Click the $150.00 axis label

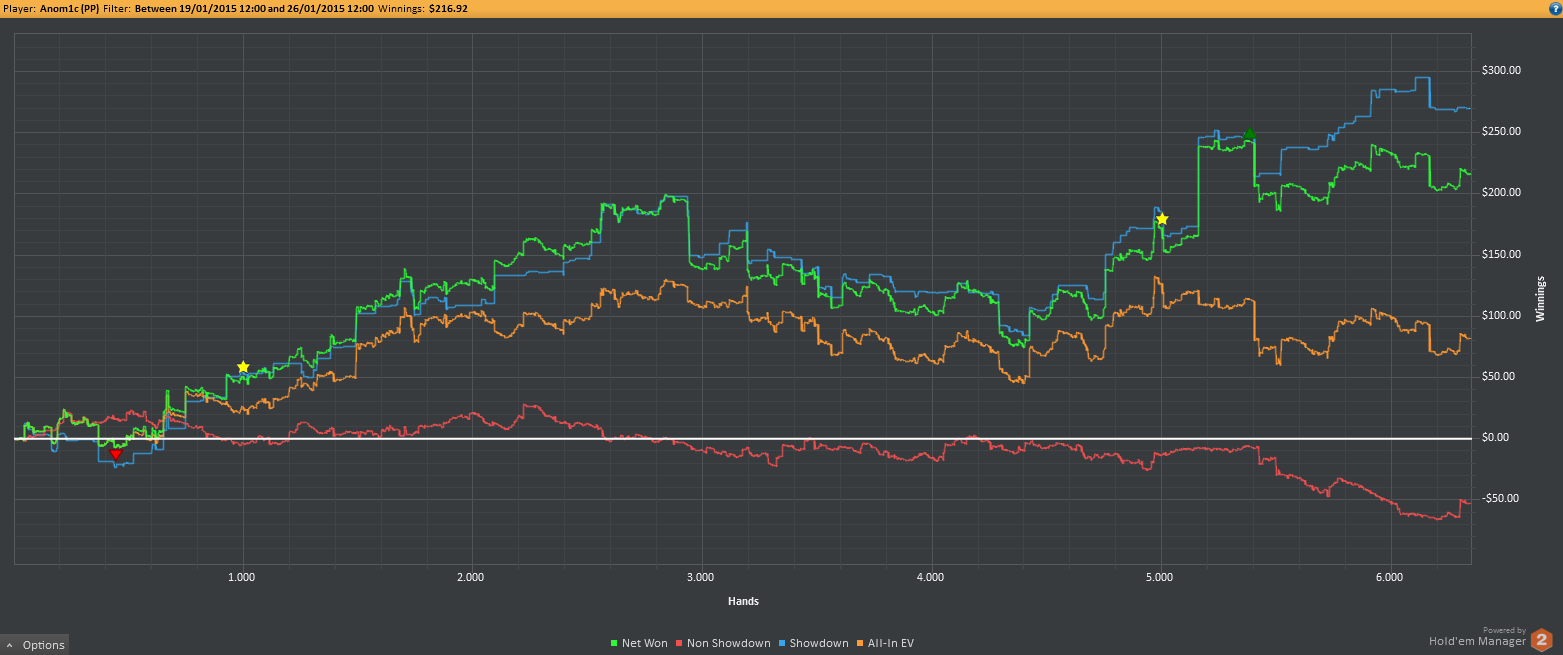(1501, 254)
